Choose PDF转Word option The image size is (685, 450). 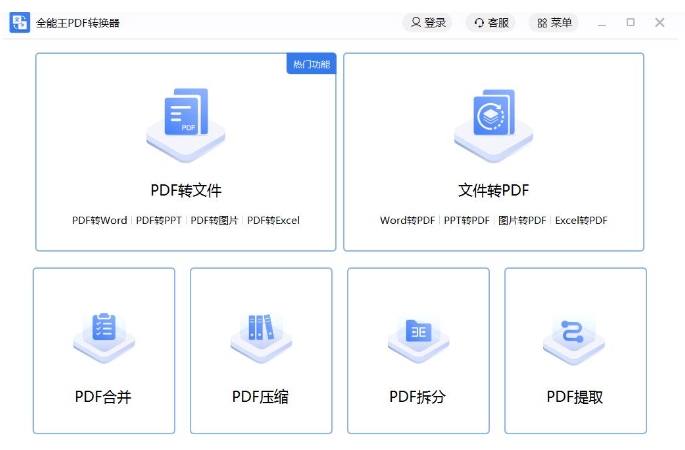(100, 220)
